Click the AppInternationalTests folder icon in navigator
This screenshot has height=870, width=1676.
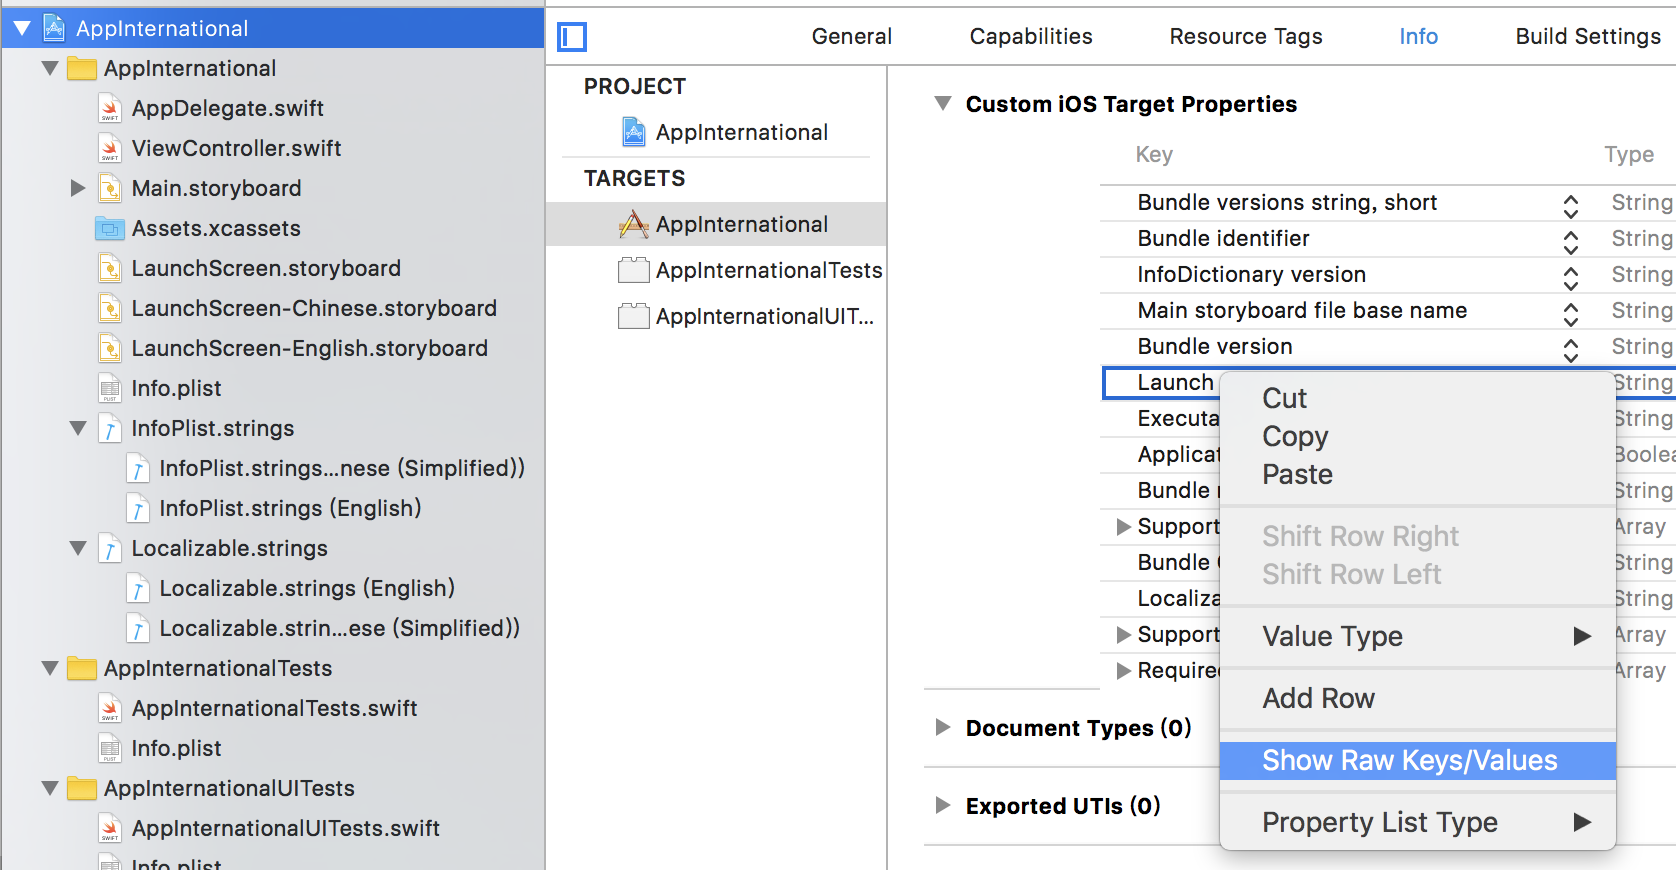tap(82, 668)
